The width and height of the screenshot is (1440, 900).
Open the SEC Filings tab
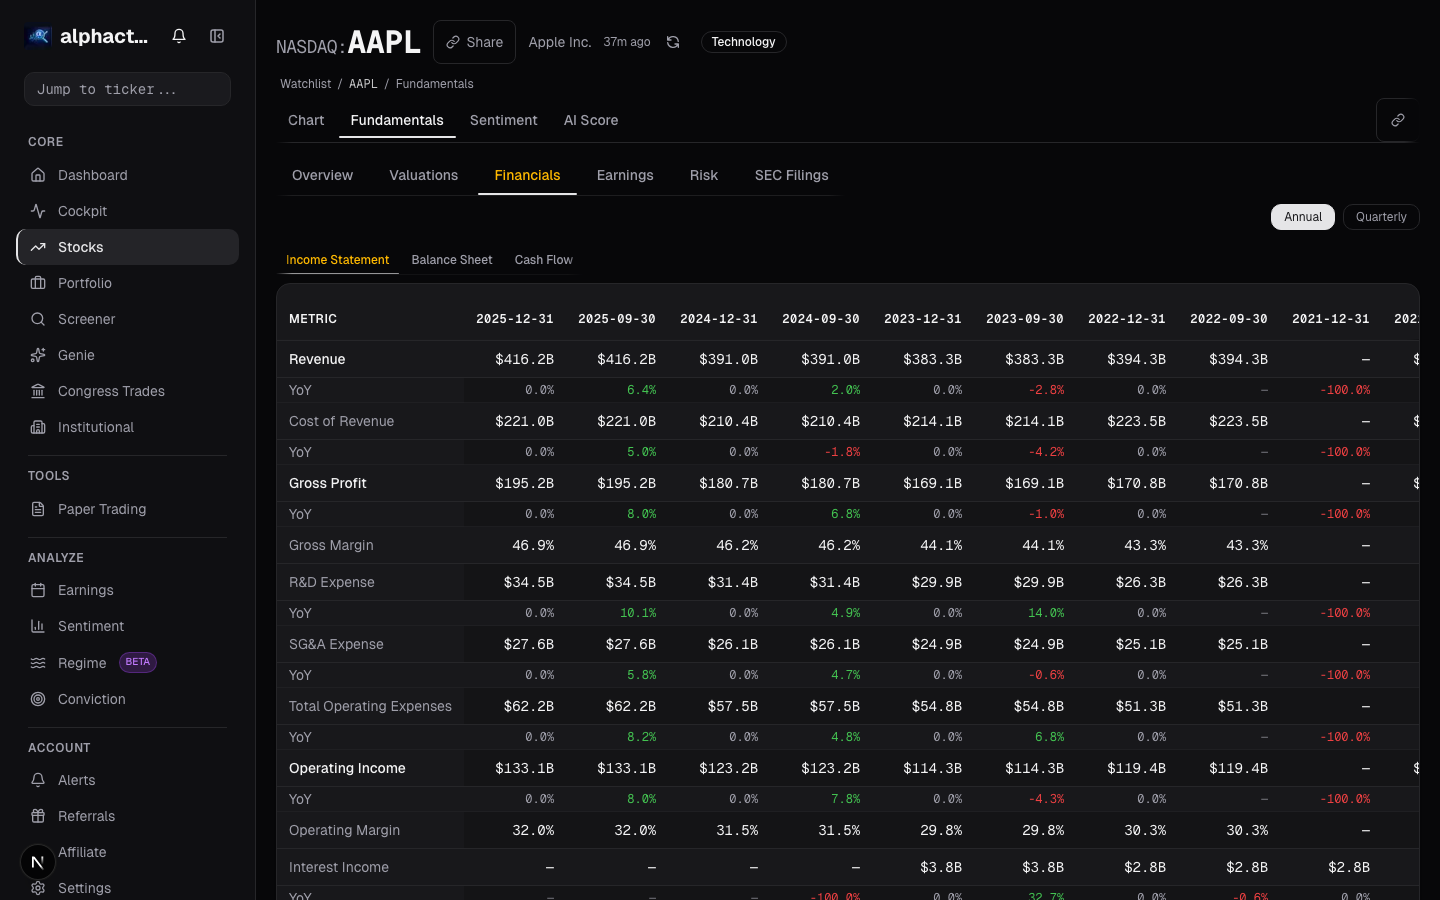click(x=791, y=175)
